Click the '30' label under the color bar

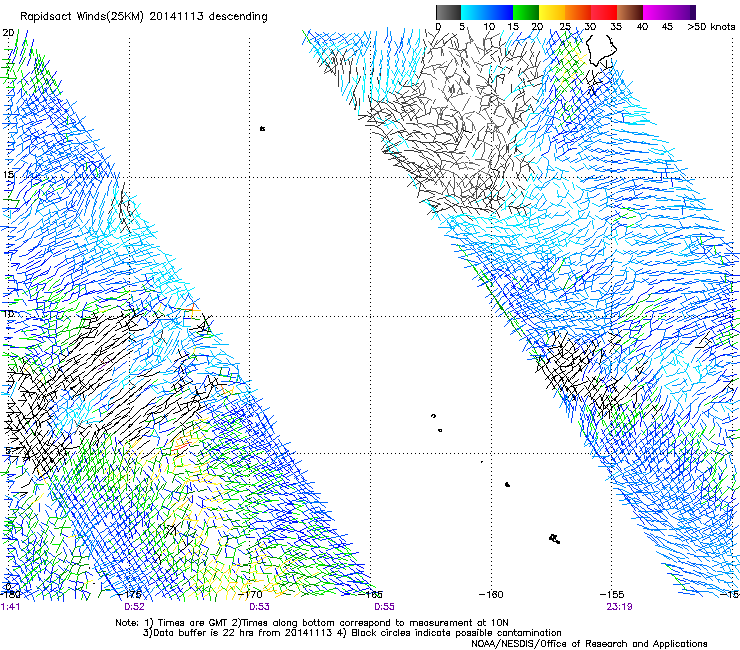pyautogui.click(x=590, y=27)
